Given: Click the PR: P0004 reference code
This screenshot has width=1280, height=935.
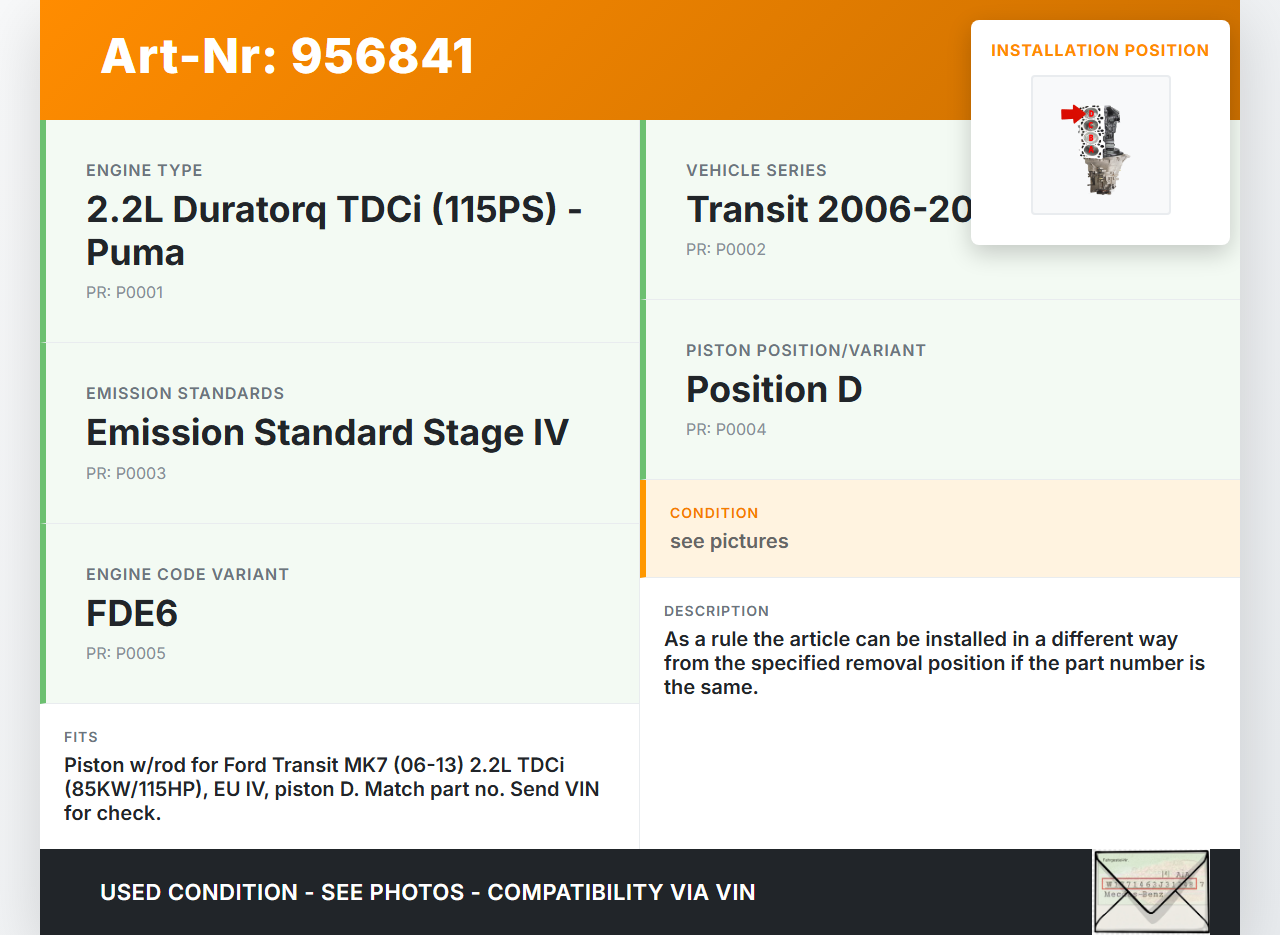Looking at the screenshot, I should point(726,430).
